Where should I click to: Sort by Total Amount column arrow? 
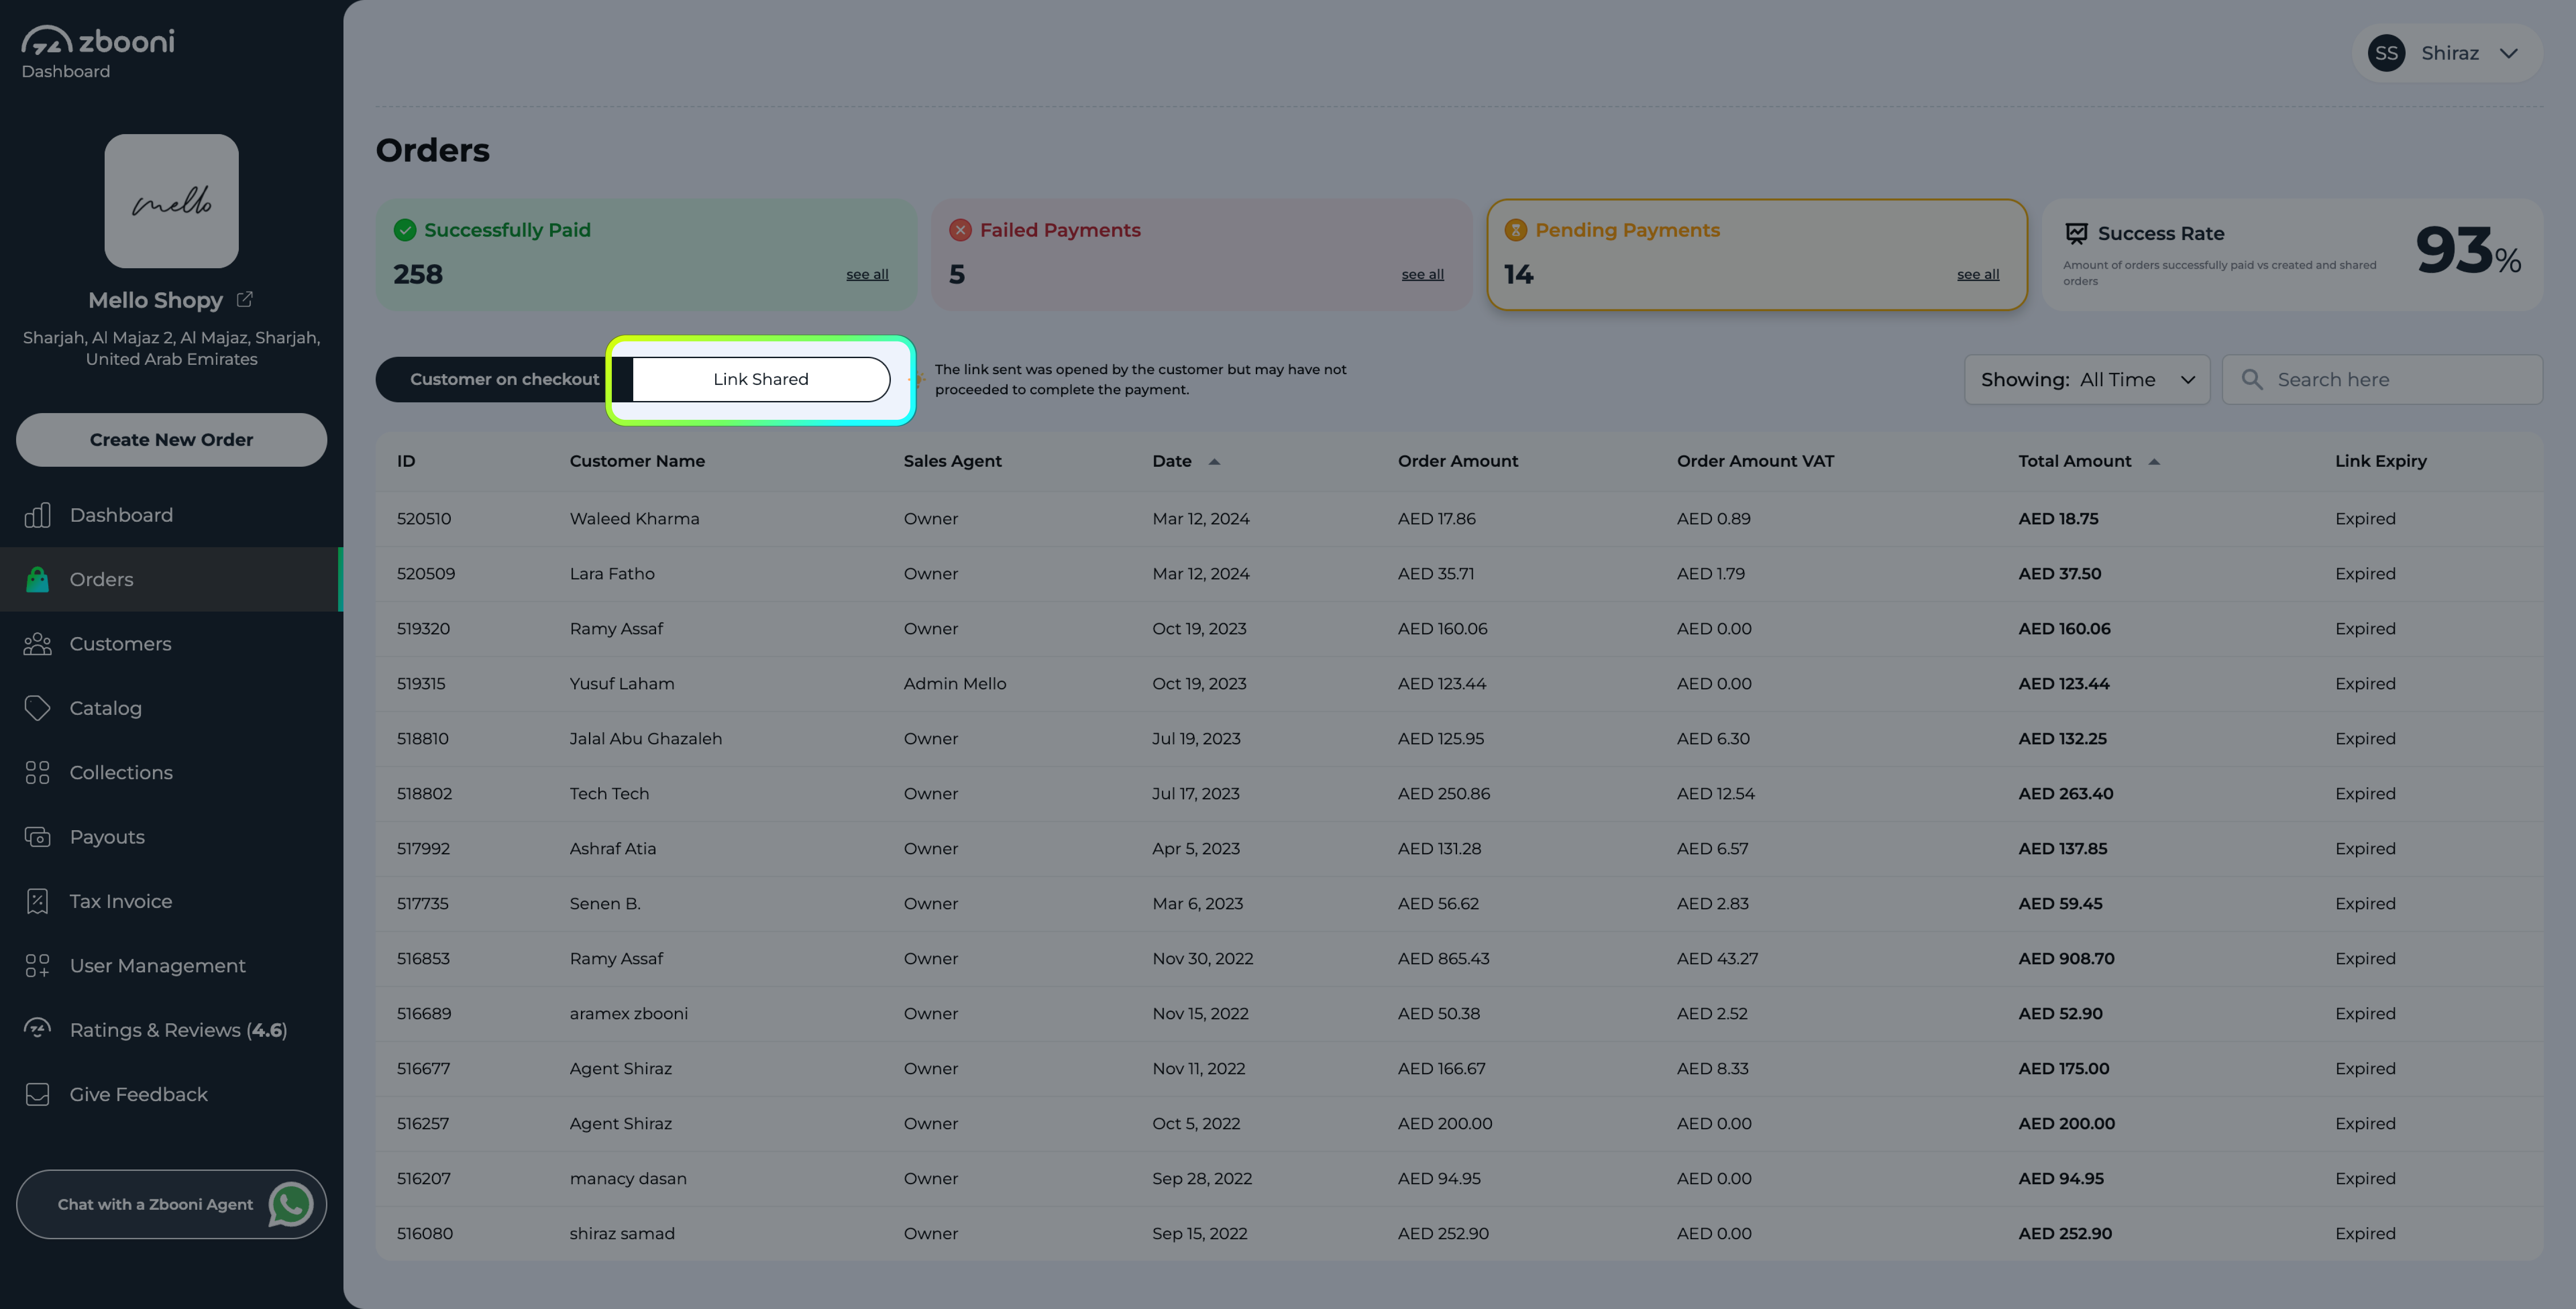pos(2154,462)
